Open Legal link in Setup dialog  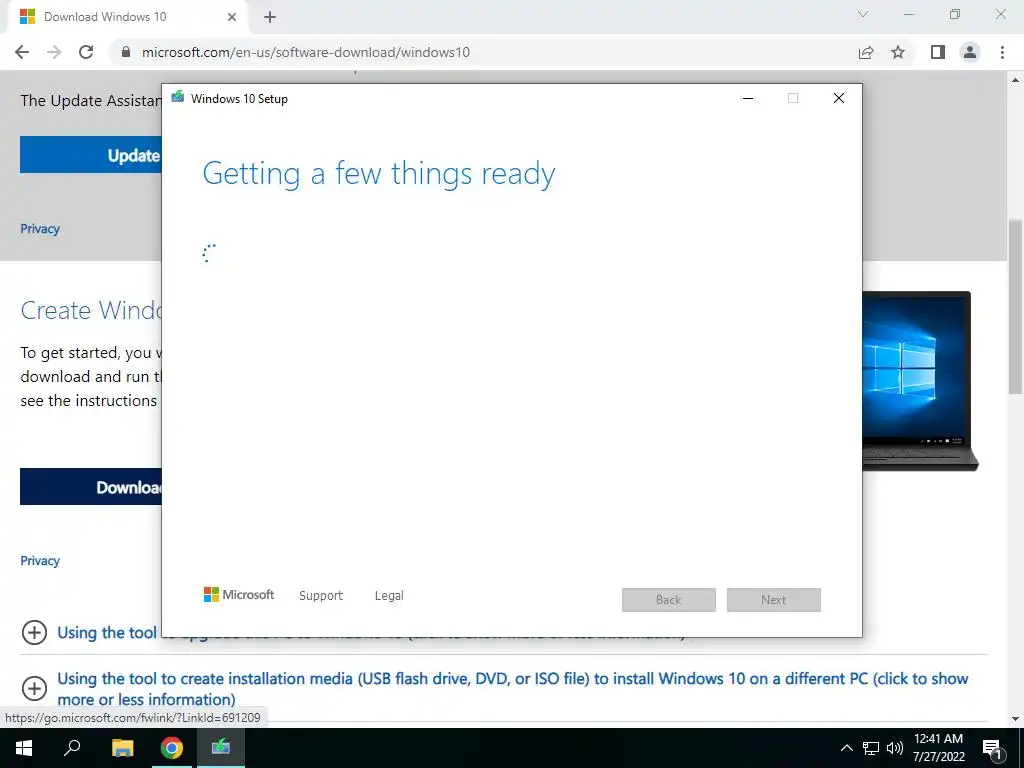coord(389,596)
